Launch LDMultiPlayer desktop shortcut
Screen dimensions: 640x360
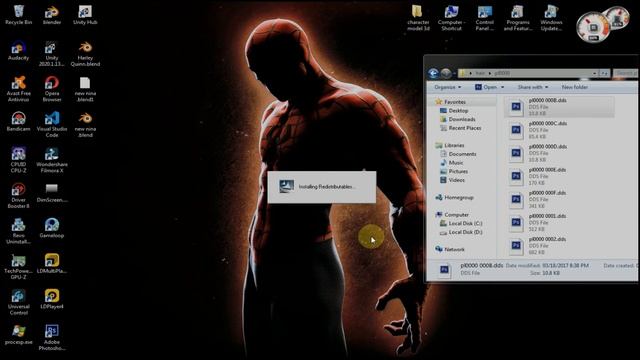(x=52, y=264)
